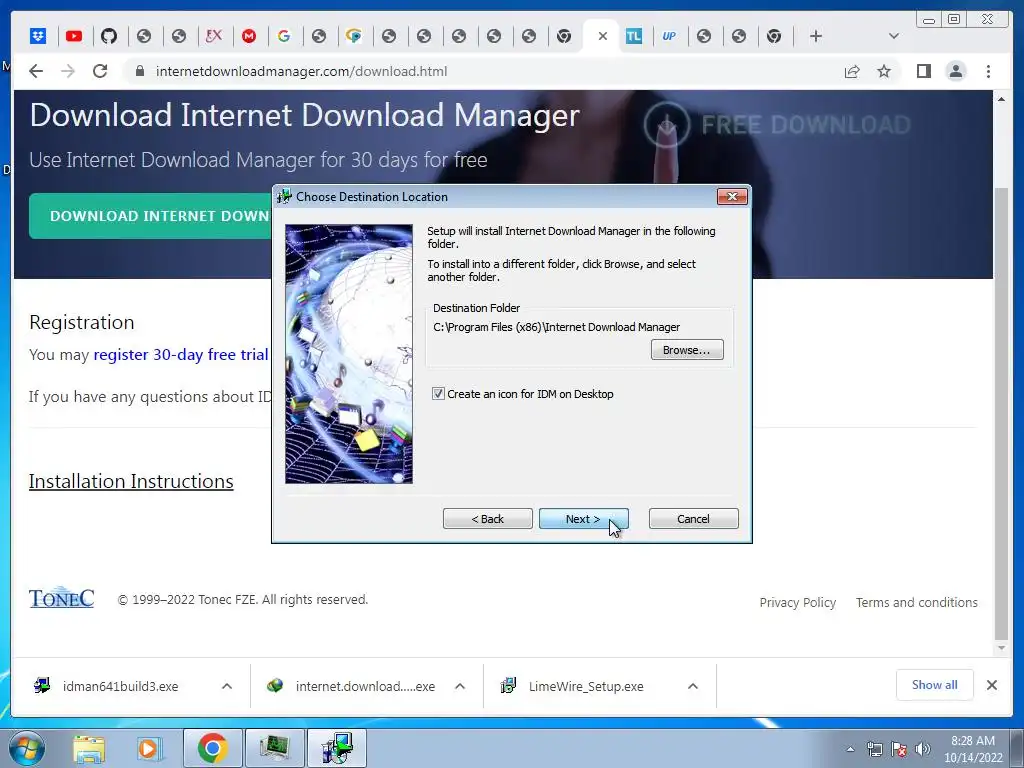Viewport: 1024px width, 768px height.
Task: Show all downloads
Action: tap(935, 685)
